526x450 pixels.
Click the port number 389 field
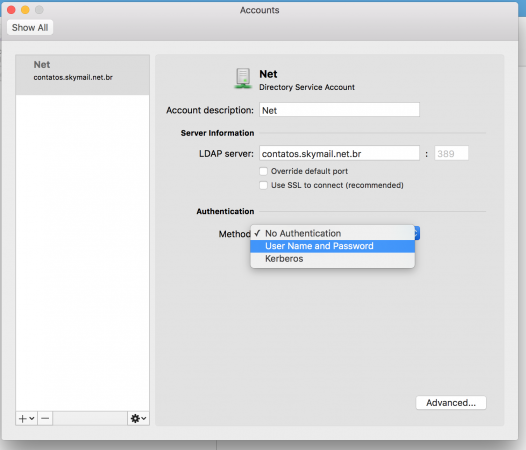tap(451, 154)
